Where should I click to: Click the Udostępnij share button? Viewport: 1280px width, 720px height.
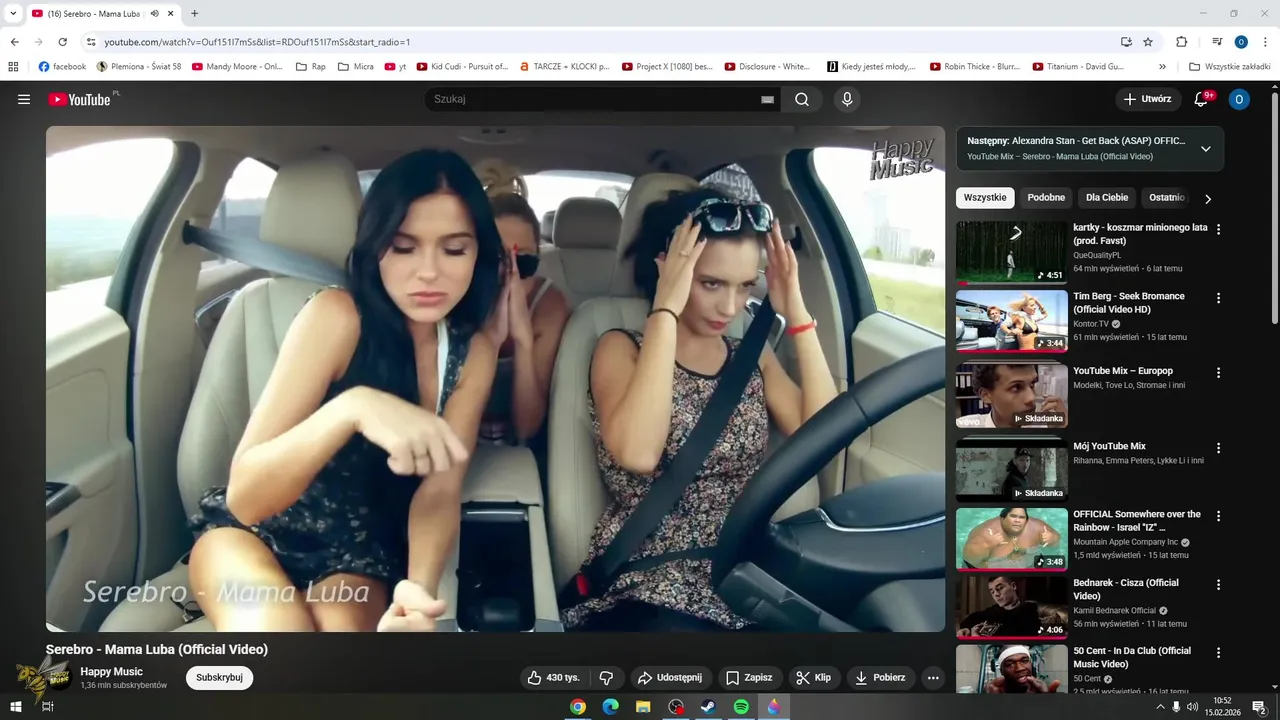click(671, 677)
